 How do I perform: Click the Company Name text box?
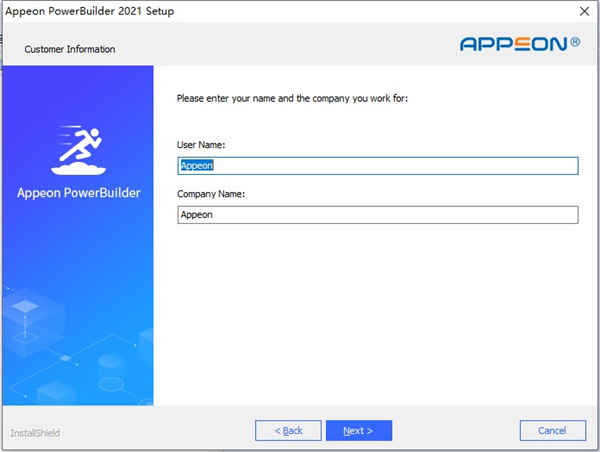[378, 215]
